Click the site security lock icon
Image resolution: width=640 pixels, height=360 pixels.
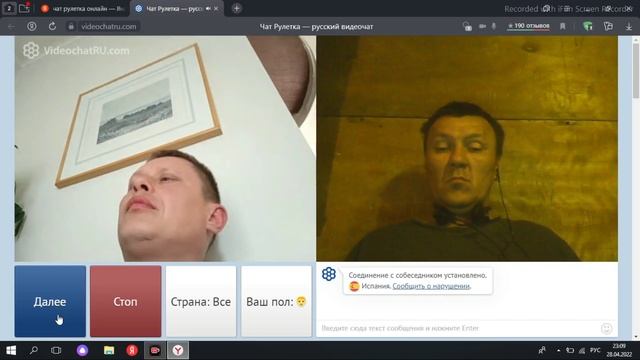click(x=71, y=27)
